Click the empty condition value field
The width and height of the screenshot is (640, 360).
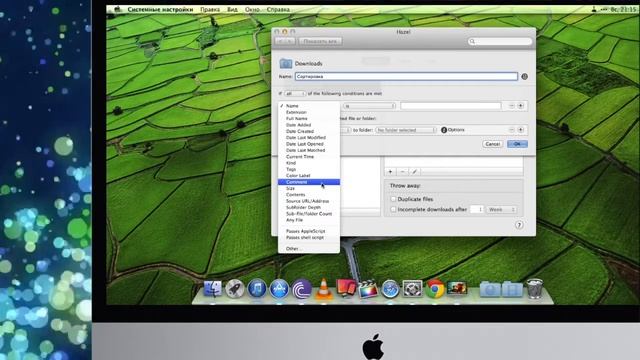click(x=451, y=106)
